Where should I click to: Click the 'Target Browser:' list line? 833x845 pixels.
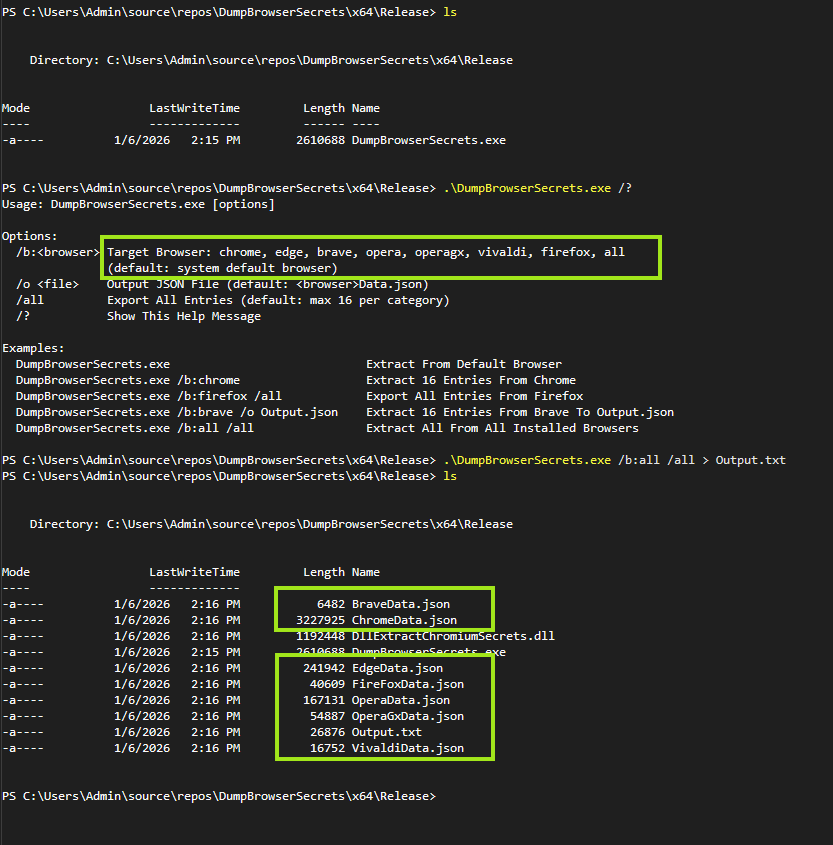(x=366, y=252)
